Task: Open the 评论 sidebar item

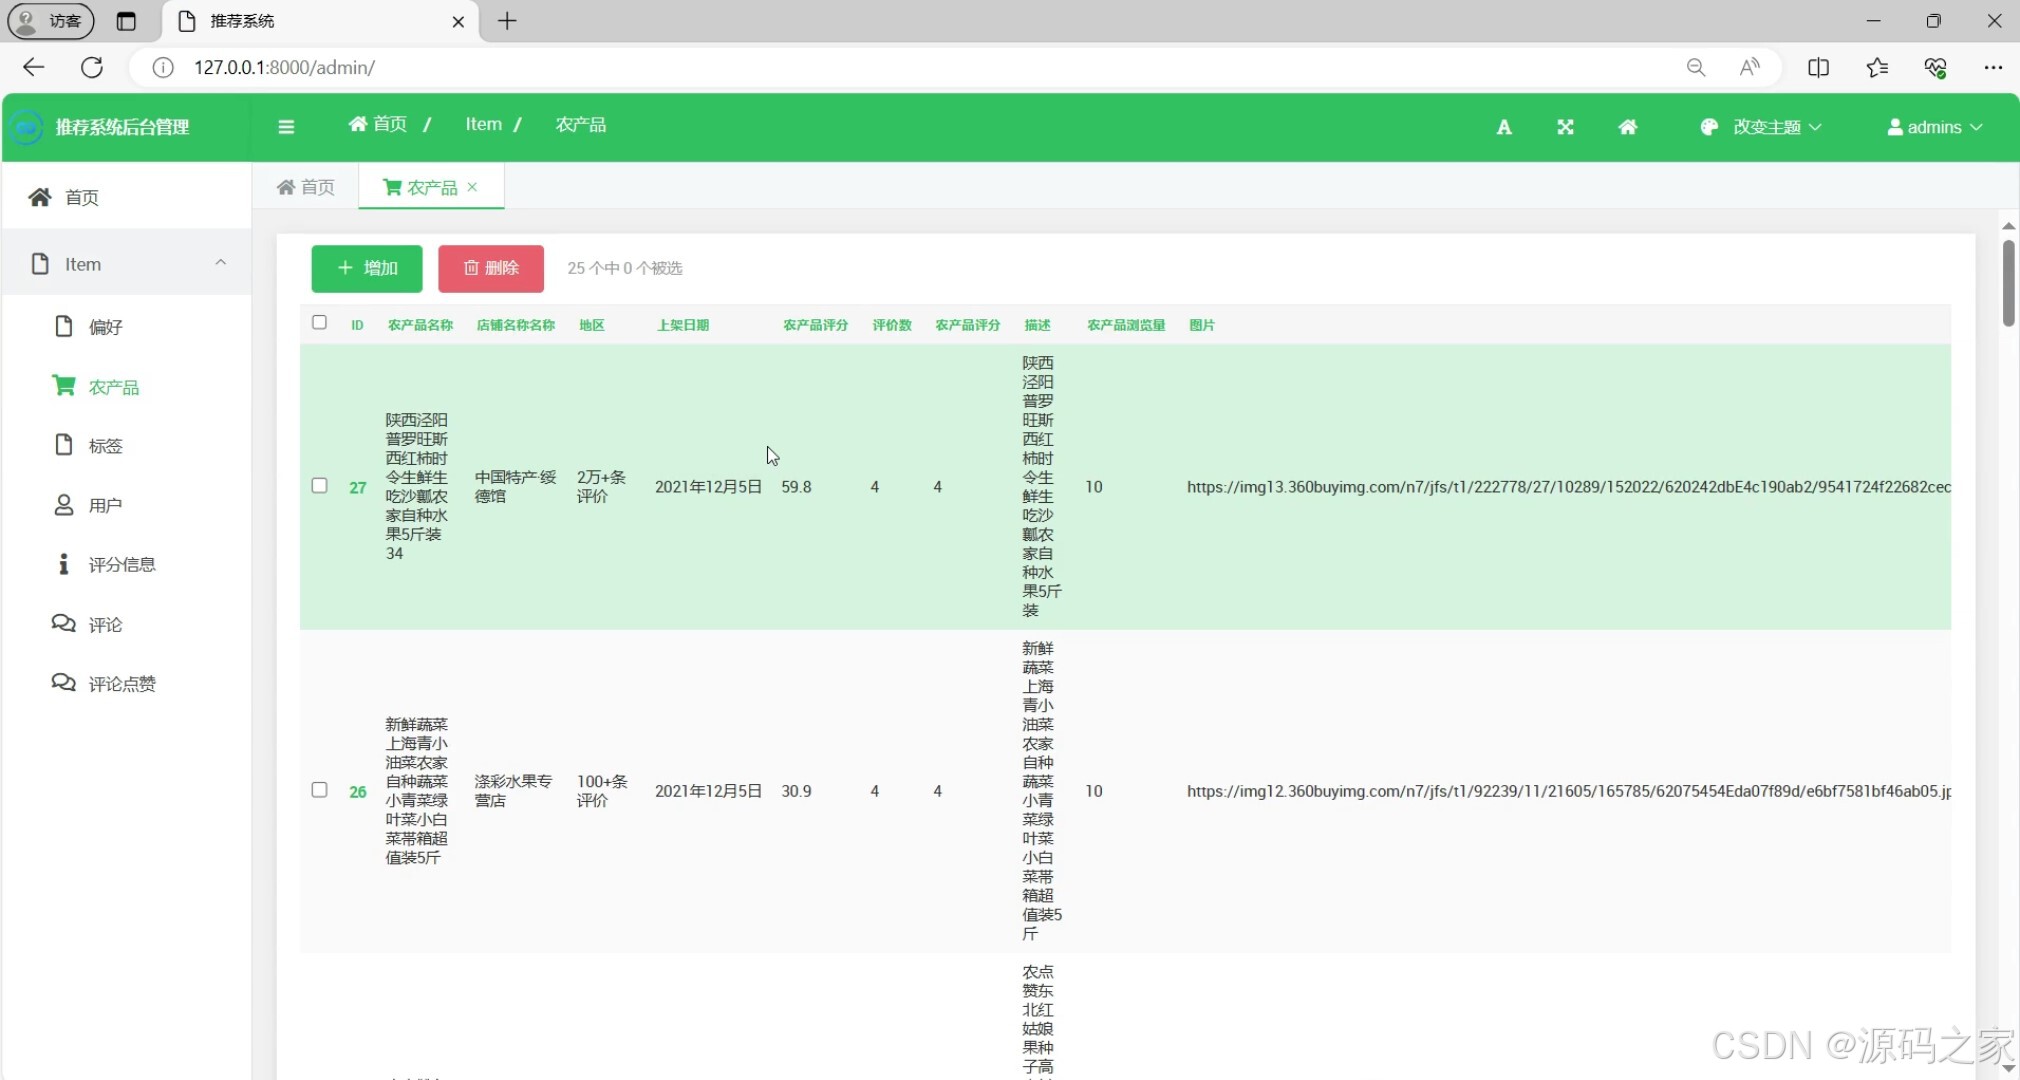Action: coord(127,624)
